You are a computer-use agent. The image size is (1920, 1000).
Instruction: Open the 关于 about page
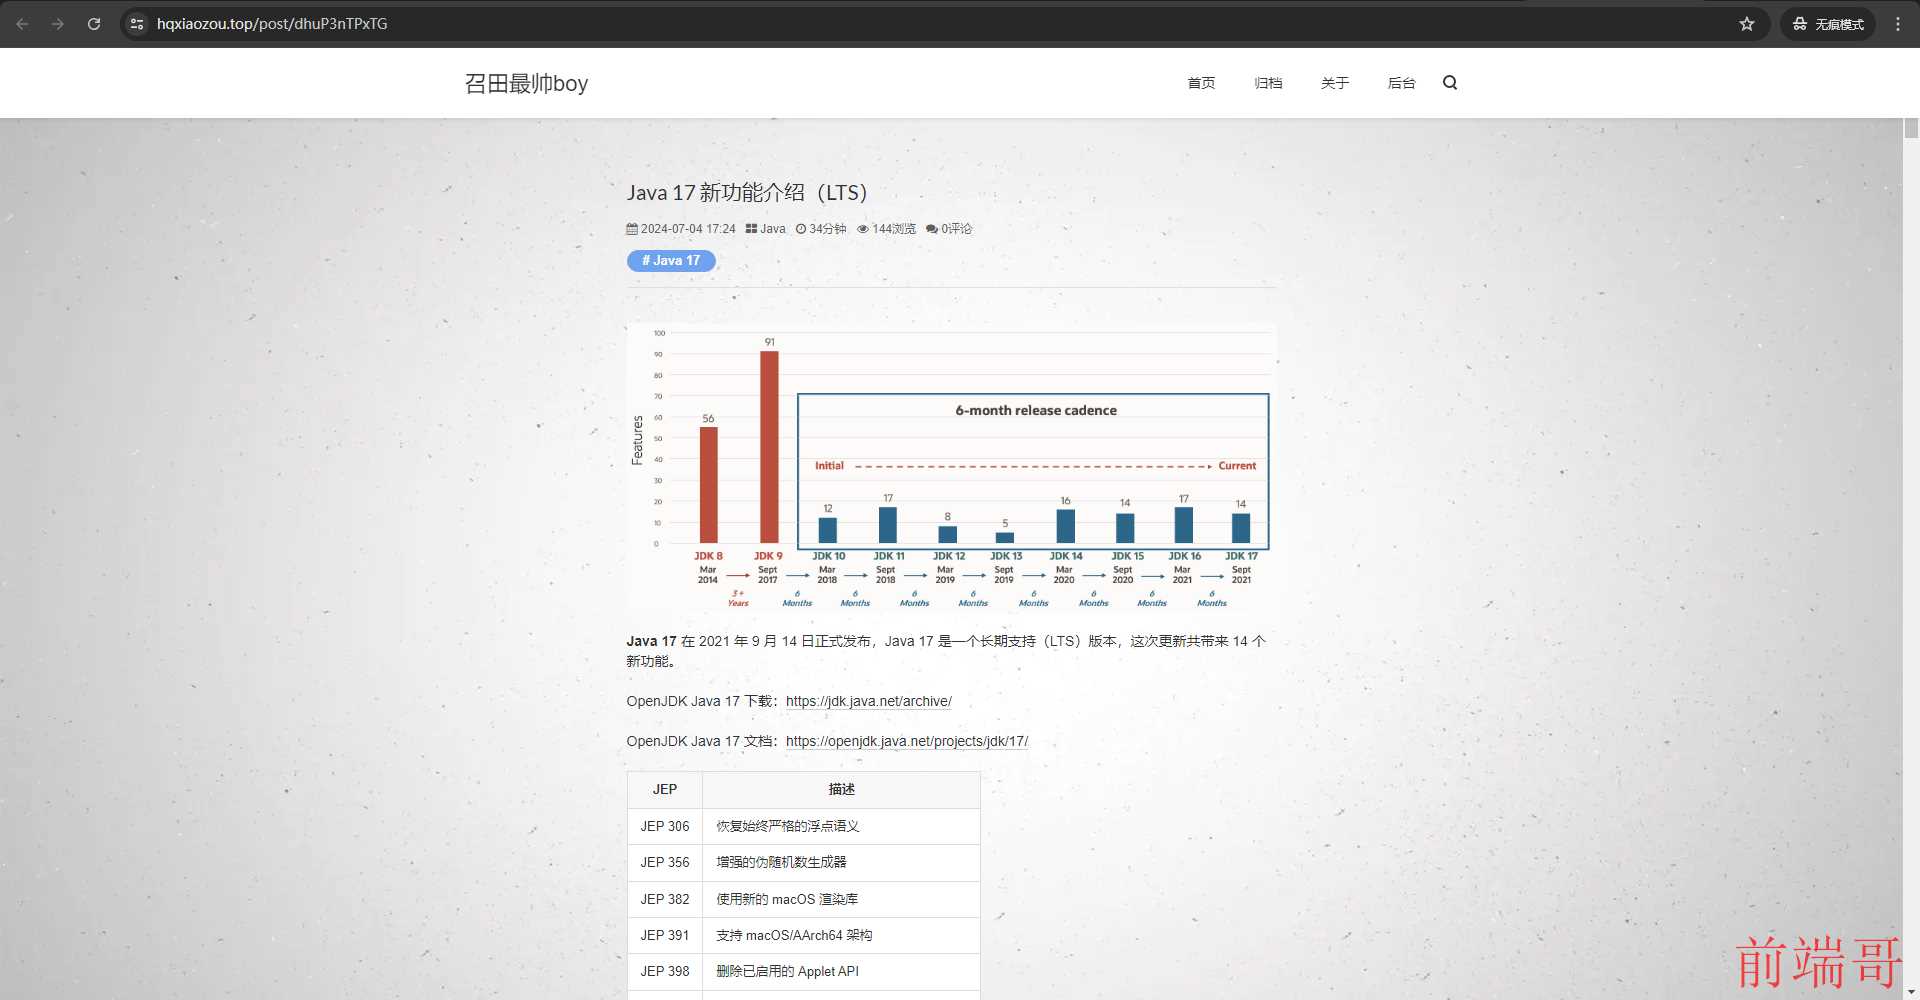tap(1335, 83)
